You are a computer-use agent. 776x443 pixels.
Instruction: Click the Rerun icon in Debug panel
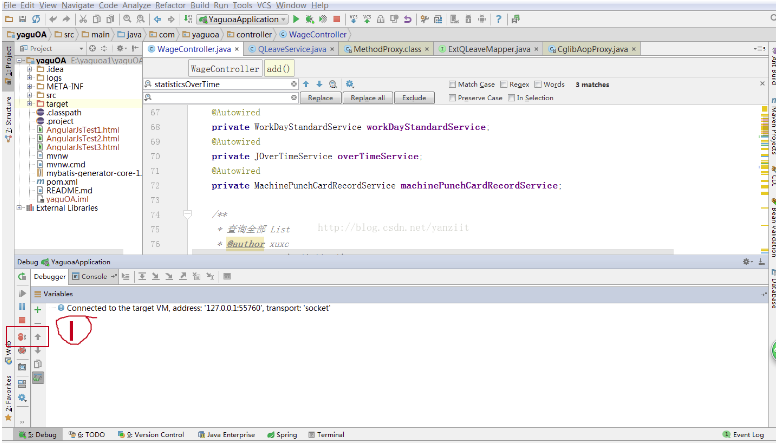[22, 276]
